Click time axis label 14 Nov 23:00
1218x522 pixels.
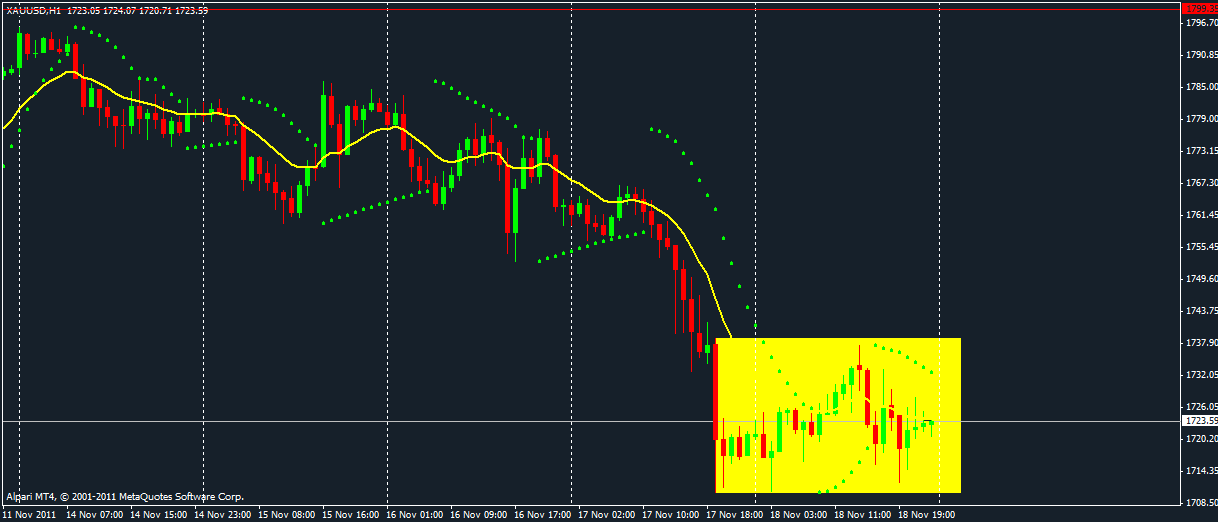coord(222,514)
